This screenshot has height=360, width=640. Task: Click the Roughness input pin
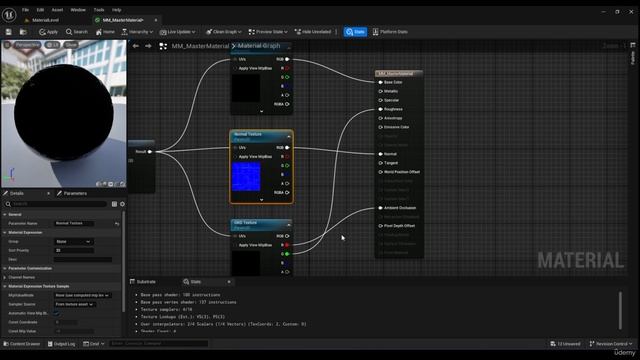[380, 109]
